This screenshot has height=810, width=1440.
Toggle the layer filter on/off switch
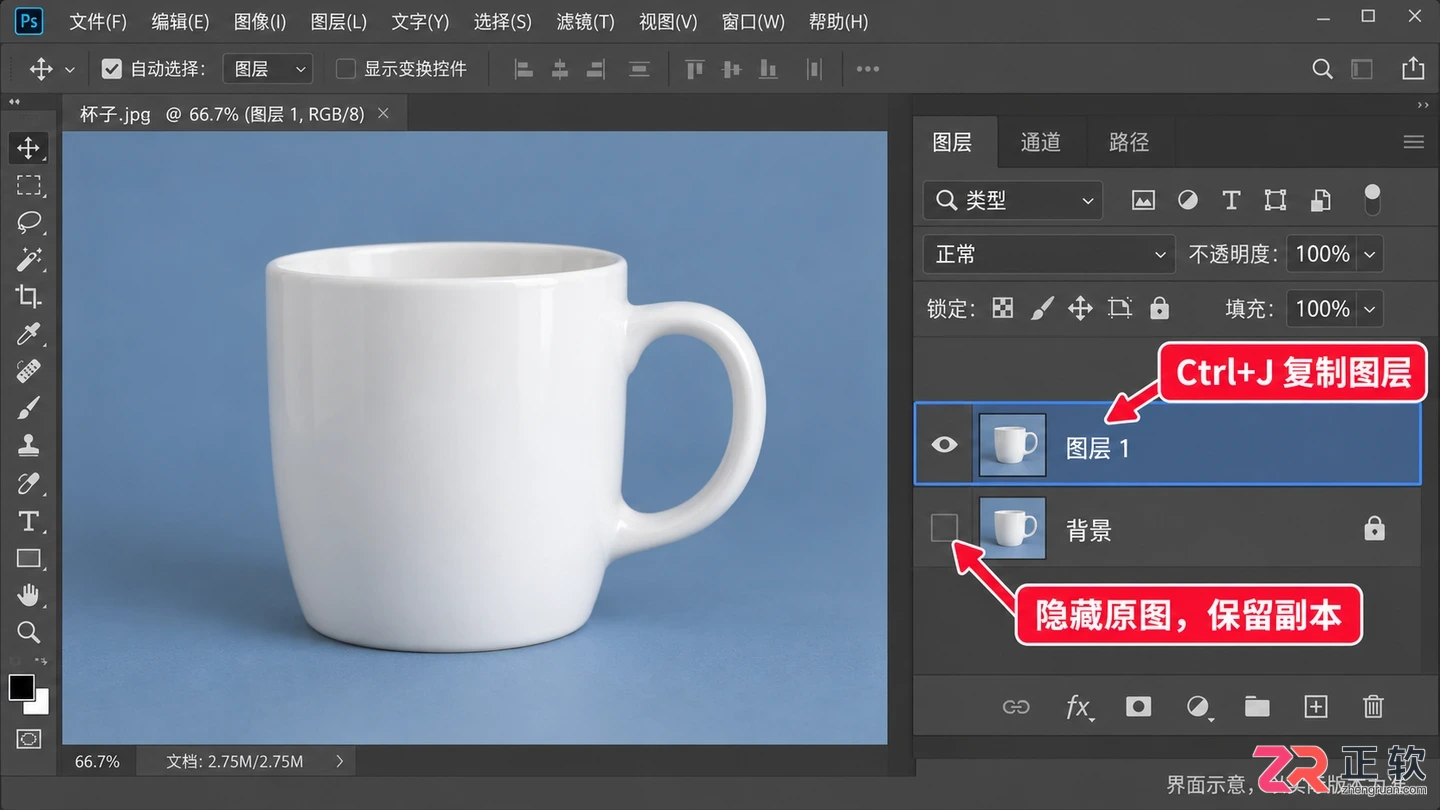point(1372,199)
